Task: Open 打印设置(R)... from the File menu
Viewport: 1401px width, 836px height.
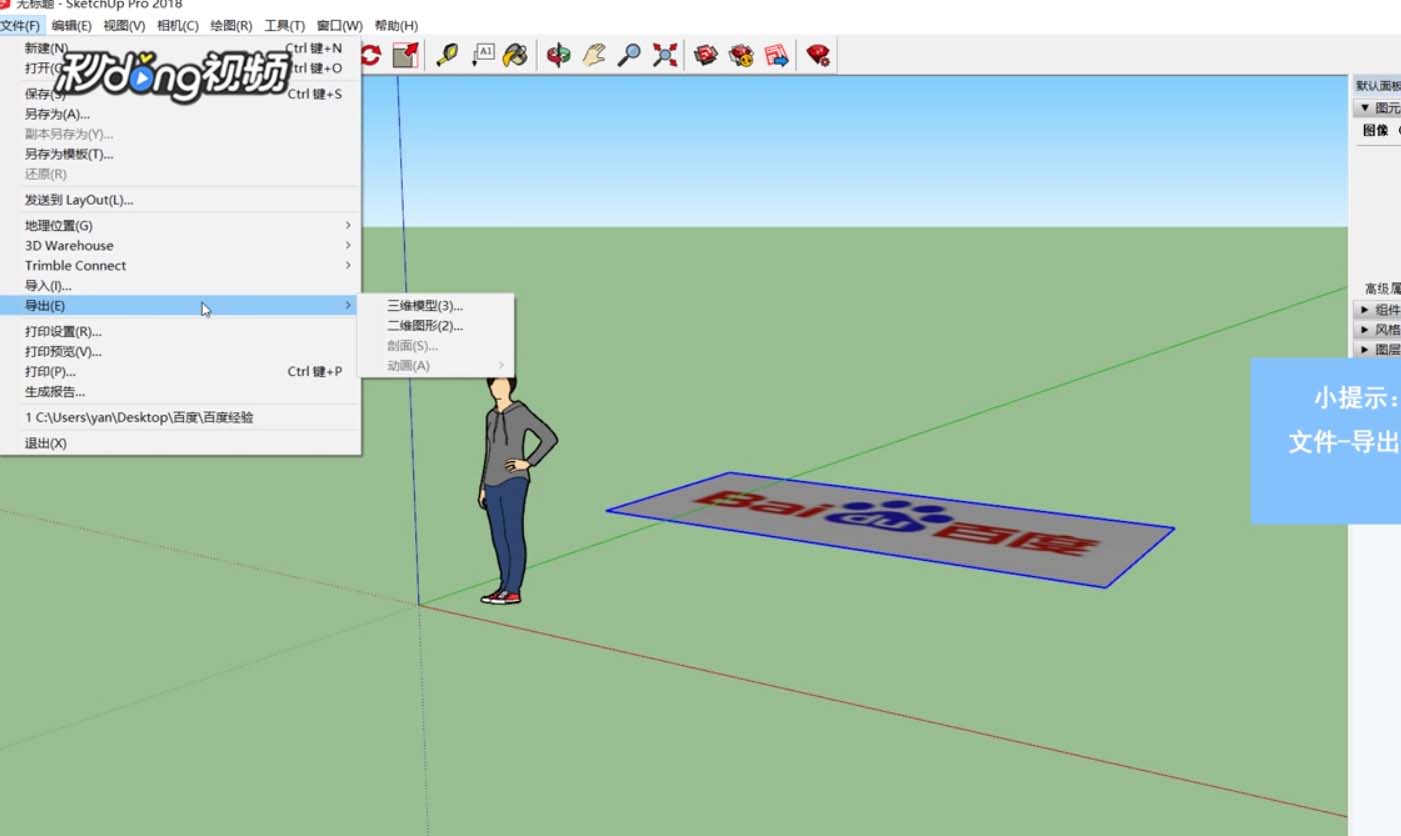Action: (x=181, y=332)
